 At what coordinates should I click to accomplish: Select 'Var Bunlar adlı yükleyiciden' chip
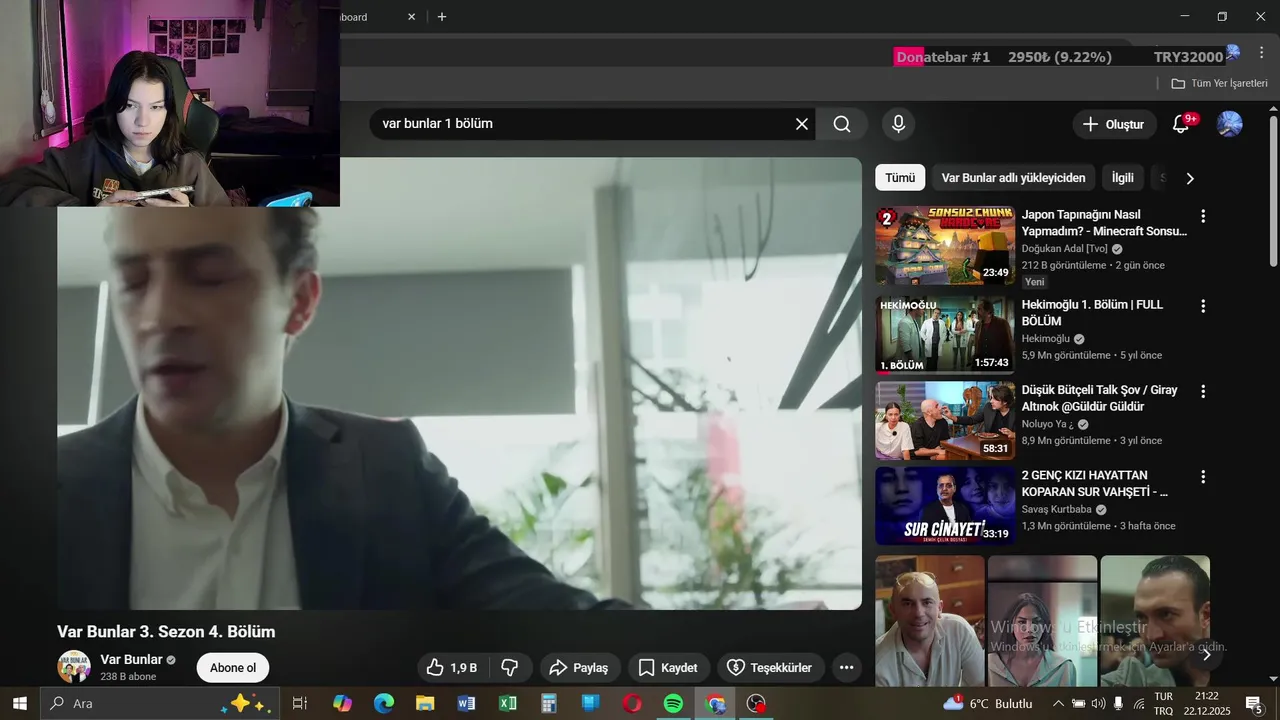pos(1013,178)
